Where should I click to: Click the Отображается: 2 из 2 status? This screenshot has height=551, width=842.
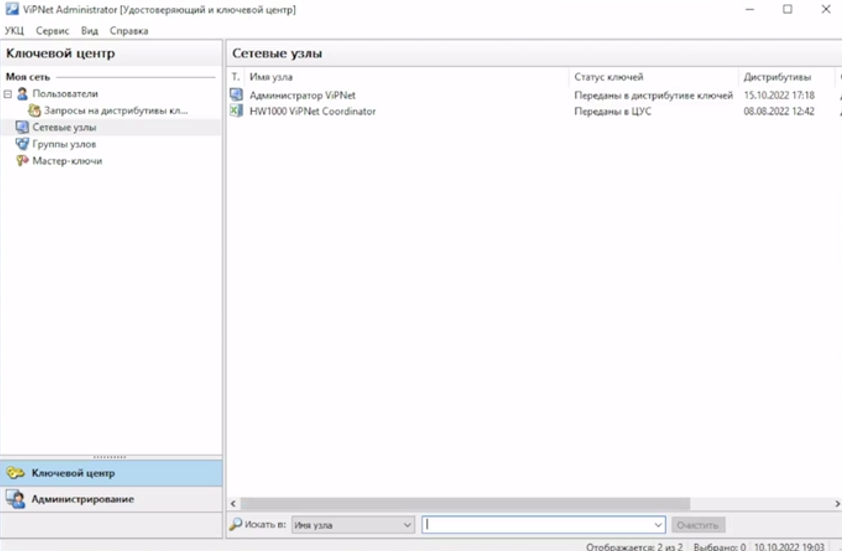pyautogui.click(x=634, y=546)
